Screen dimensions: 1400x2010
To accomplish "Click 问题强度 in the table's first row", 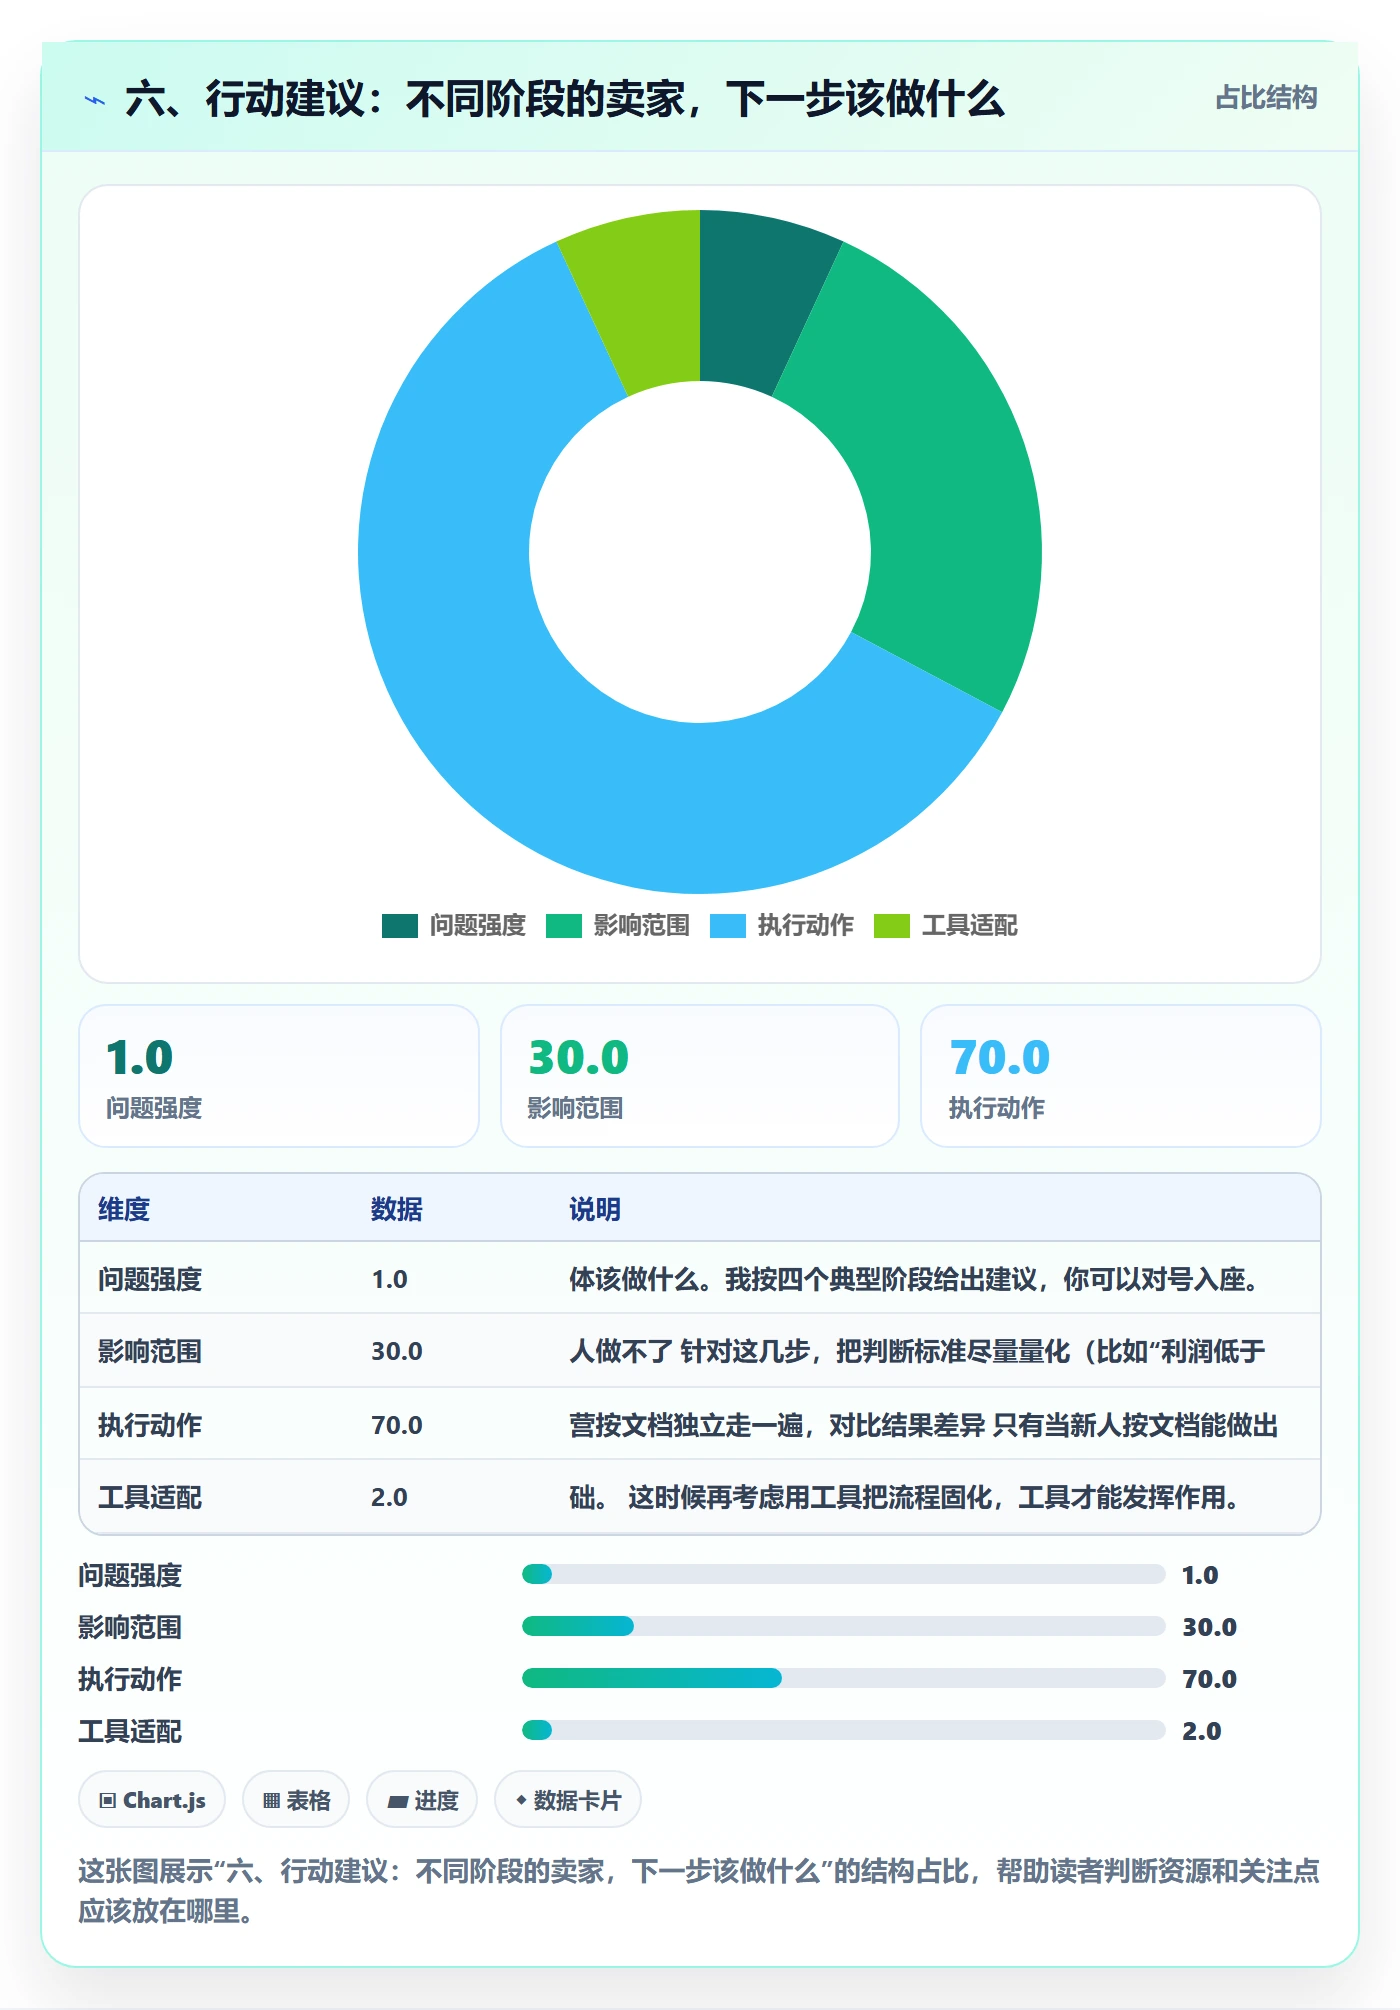I will click(150, 1279).
